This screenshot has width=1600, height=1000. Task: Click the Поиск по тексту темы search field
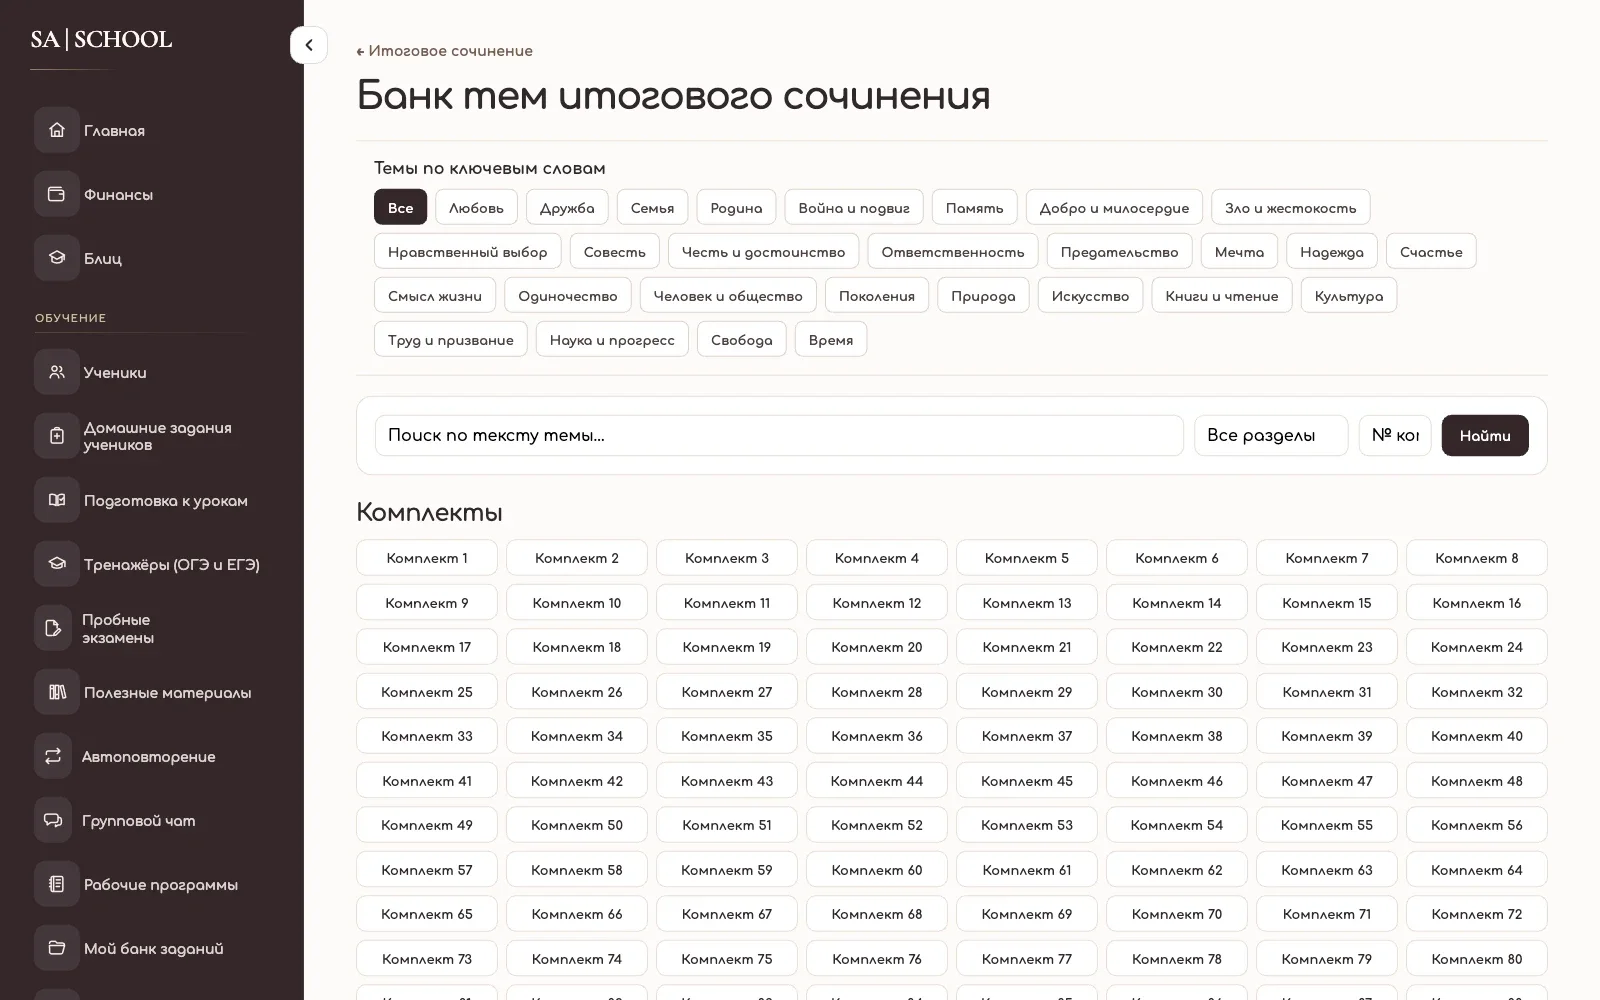pos(779,435)
